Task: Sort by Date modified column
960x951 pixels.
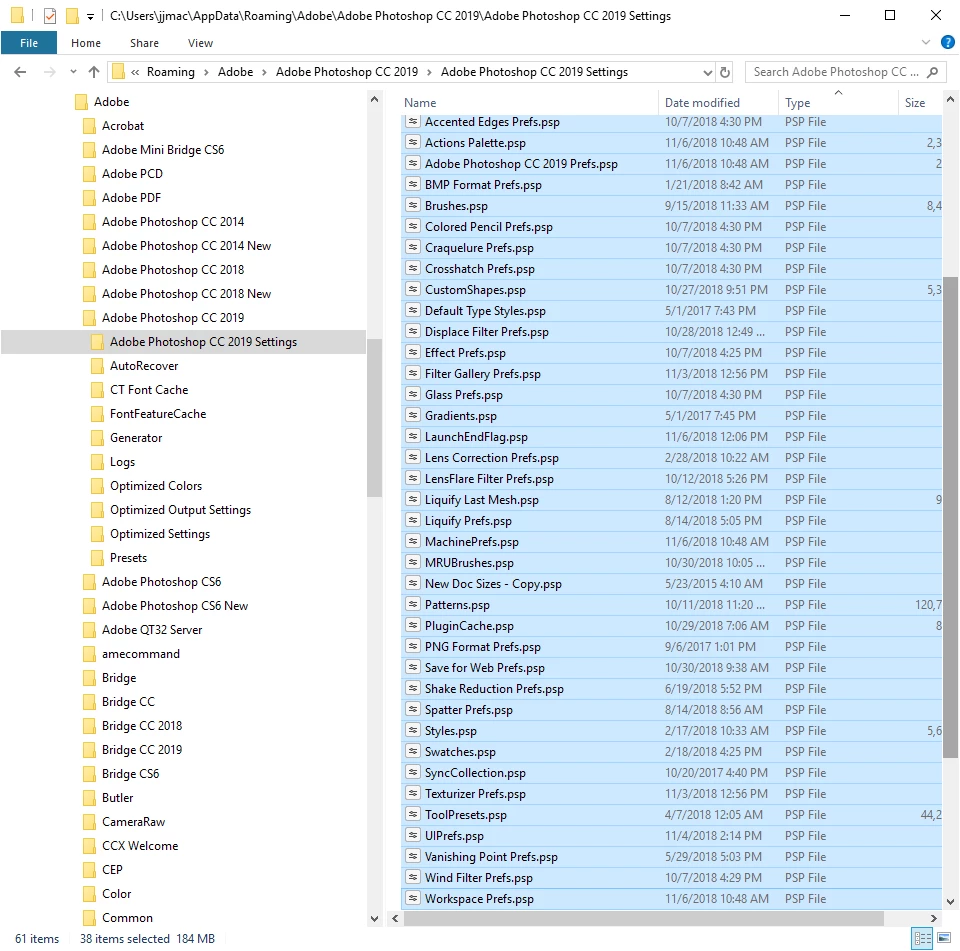Action: coord(702,103)
